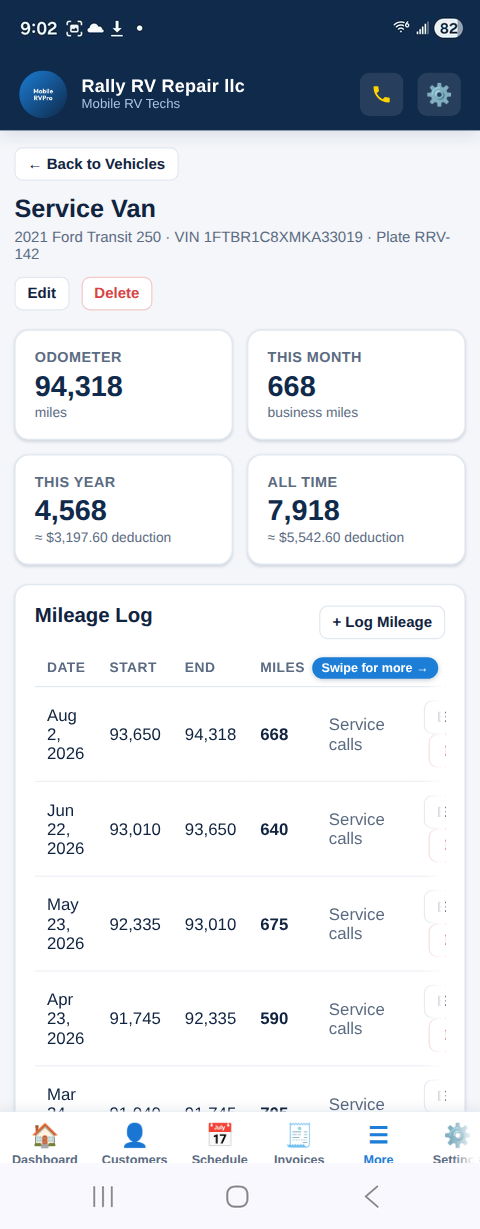Screen dimensions: 480x1229
Task: Click miles value 675
Action: (274, 924)
